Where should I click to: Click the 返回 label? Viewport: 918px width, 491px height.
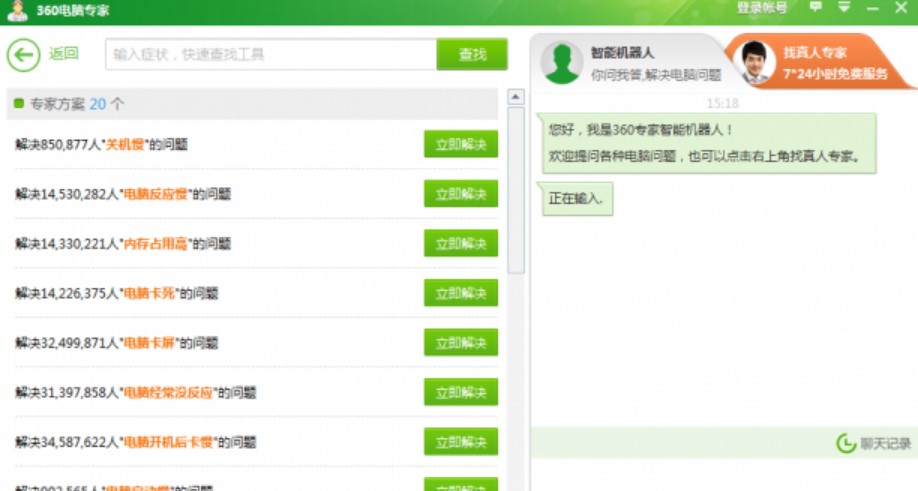tap(63, 54)
